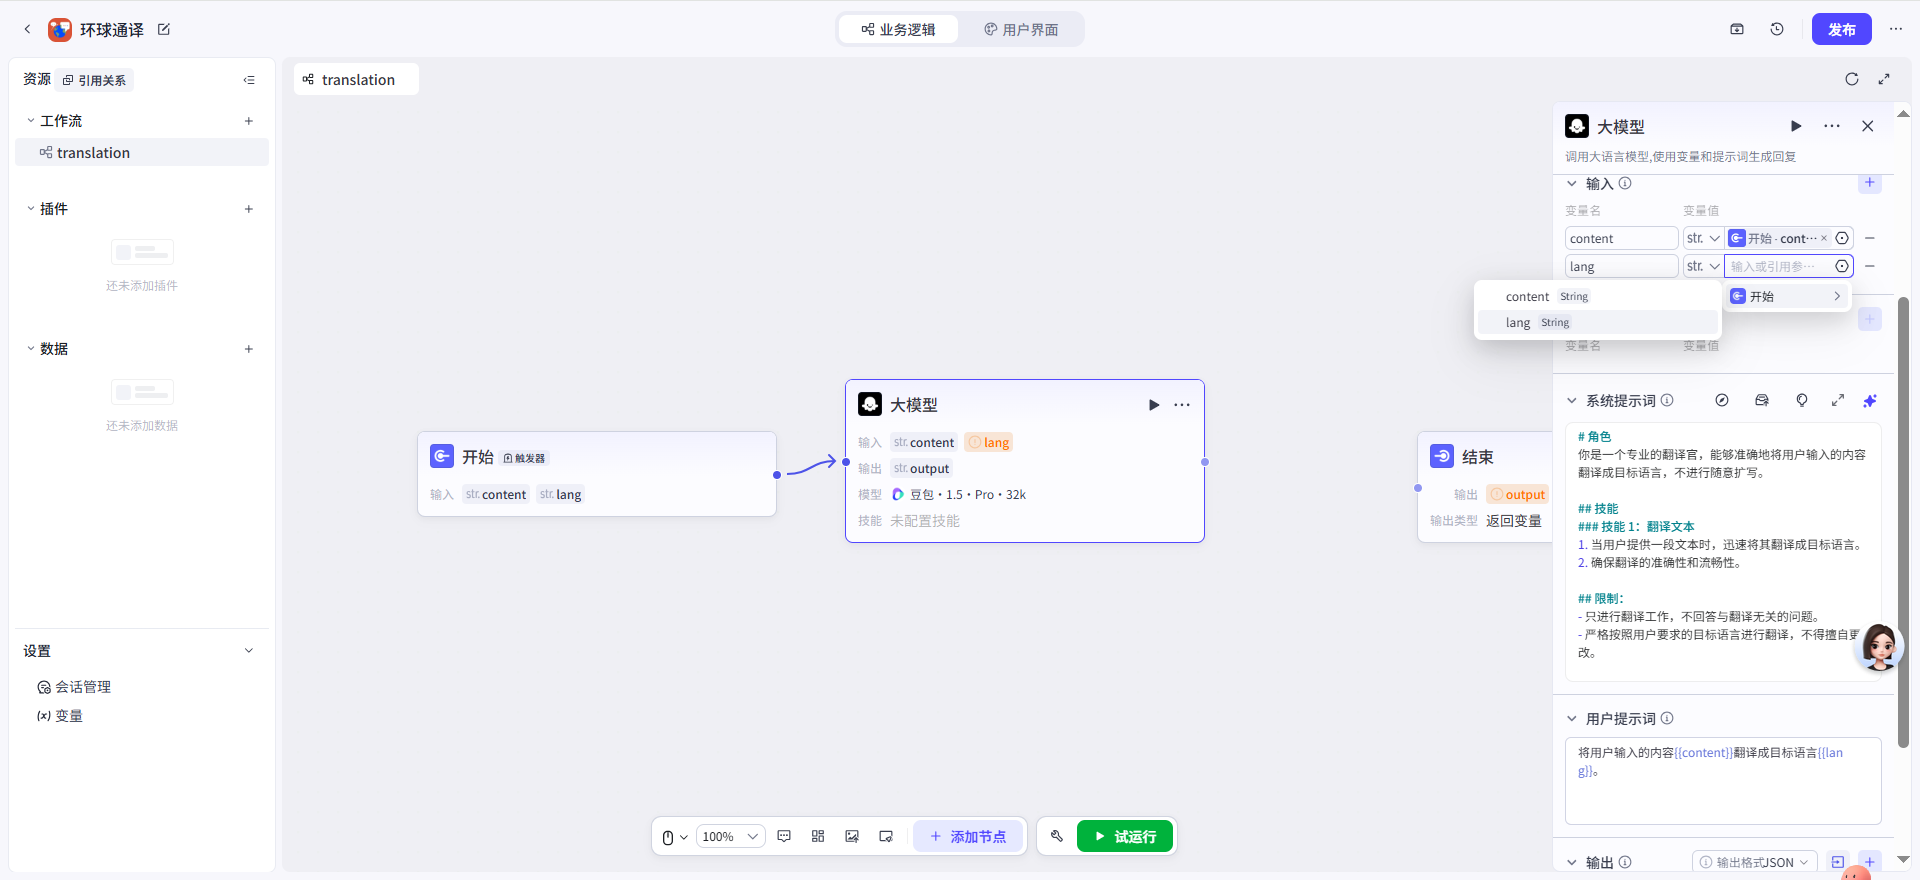The image size is (1920, 880).
Task: Choose content String from variable popup
Action: (1597, 296)
